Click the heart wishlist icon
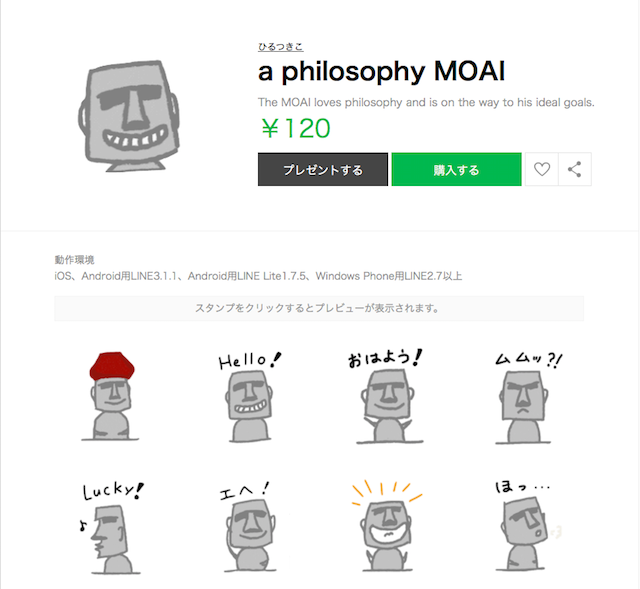This screenshot has width=640, height=589. point(542,169)
